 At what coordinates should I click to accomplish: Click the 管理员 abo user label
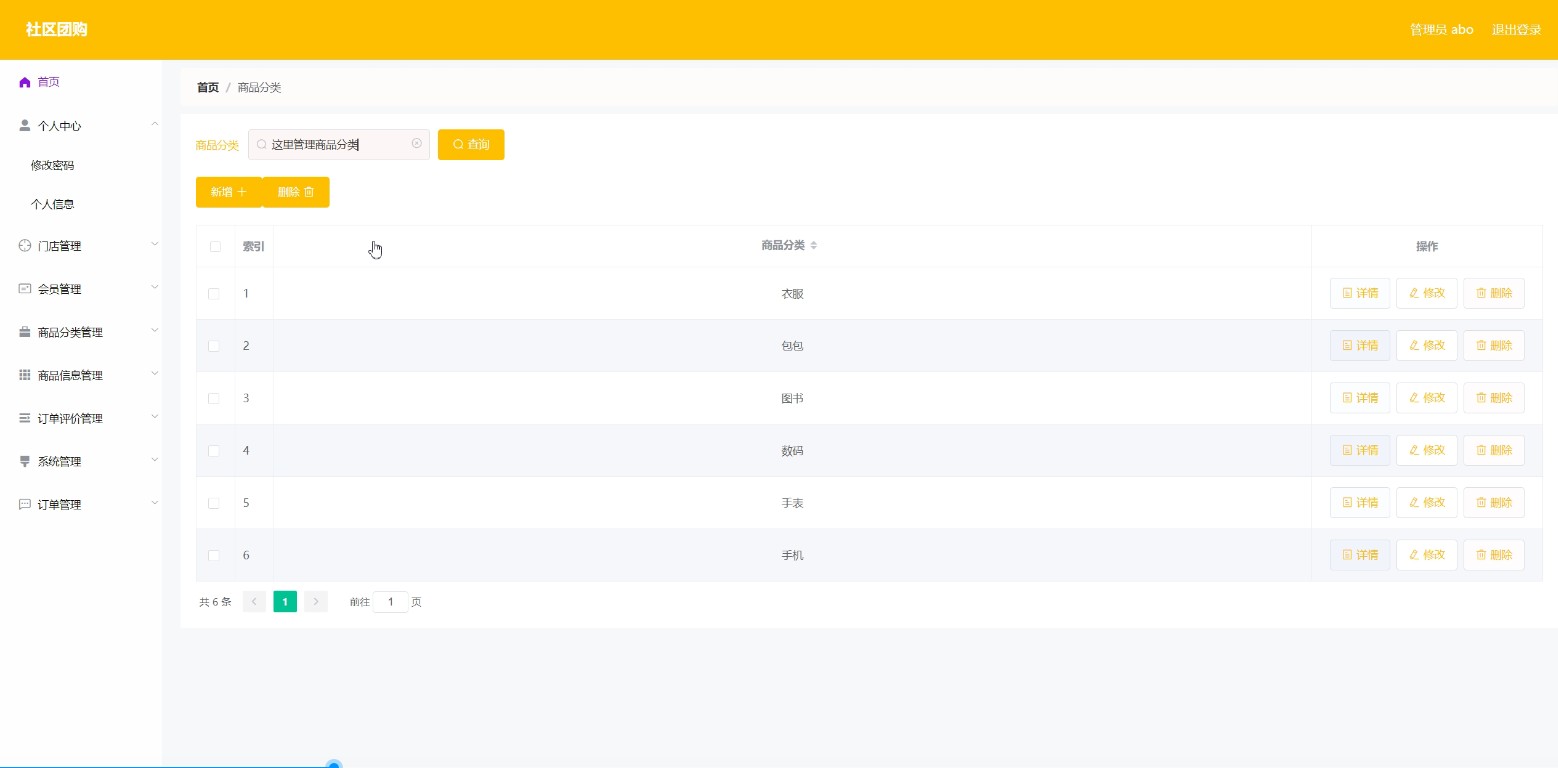point(1441,30)
